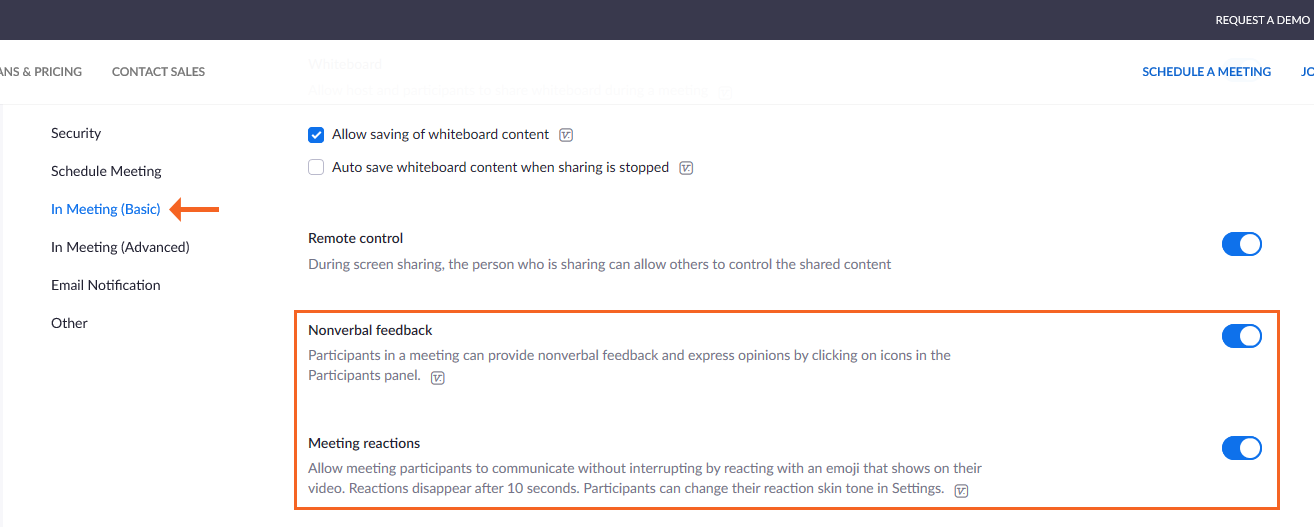Disable the Nonverbal feedback switch

(x=1241, y=336)
